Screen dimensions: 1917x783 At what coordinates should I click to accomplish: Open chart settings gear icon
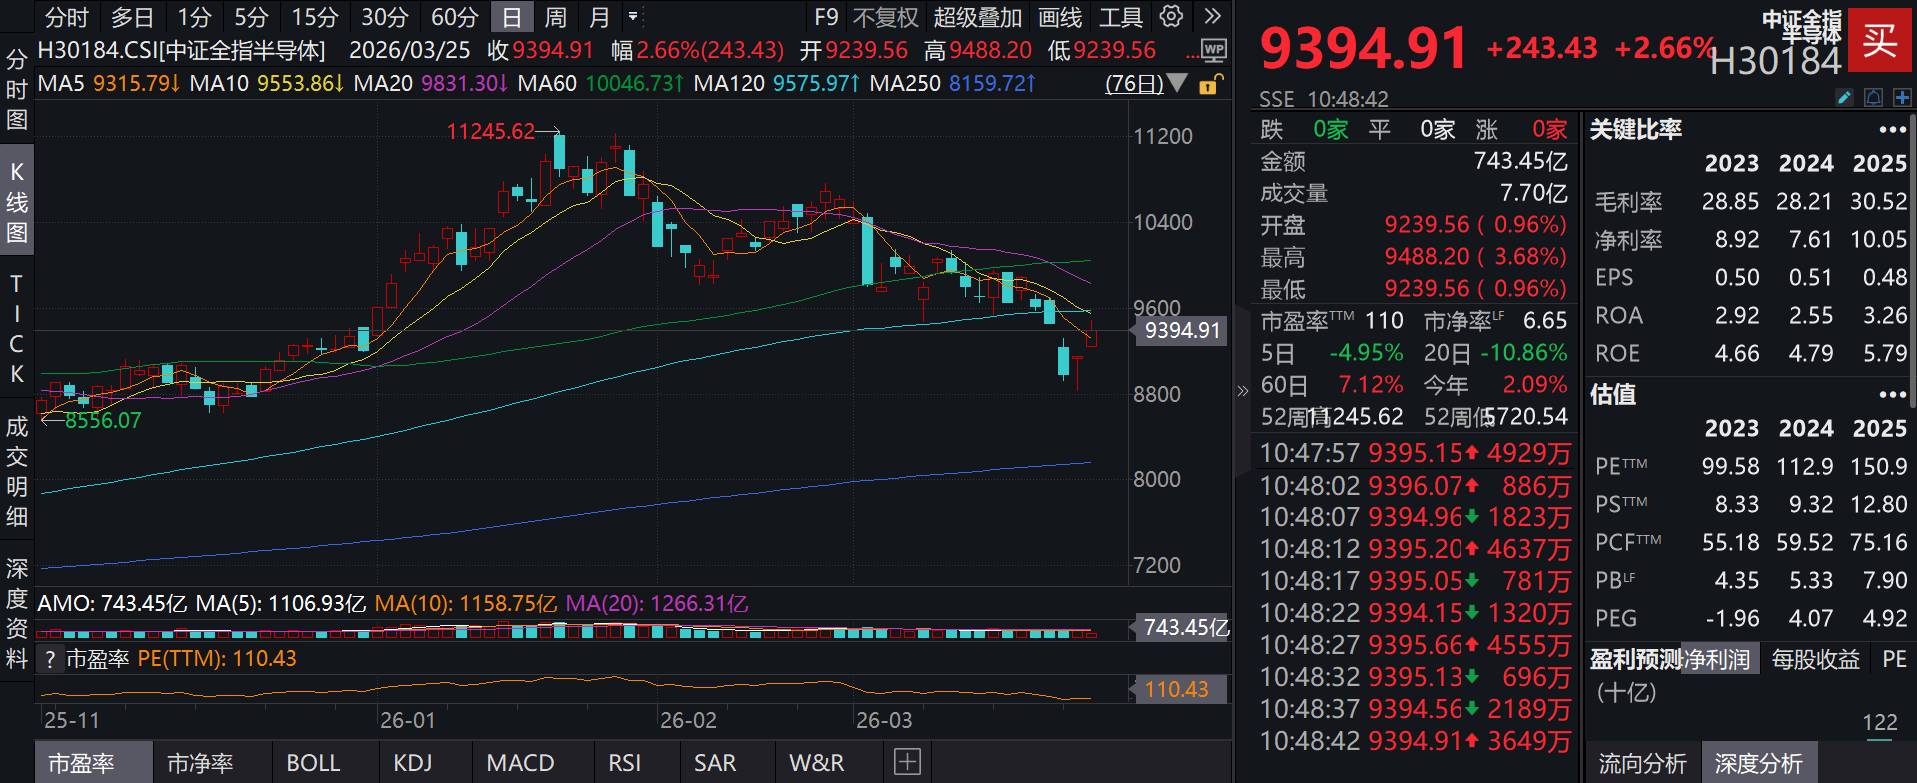pos(1171,17)
